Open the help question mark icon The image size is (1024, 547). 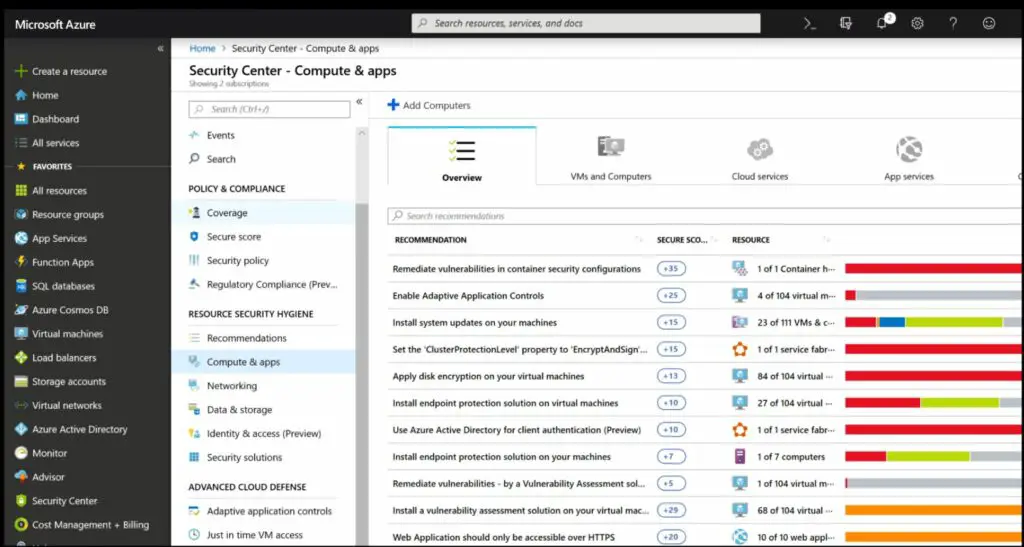pos(953,23)
